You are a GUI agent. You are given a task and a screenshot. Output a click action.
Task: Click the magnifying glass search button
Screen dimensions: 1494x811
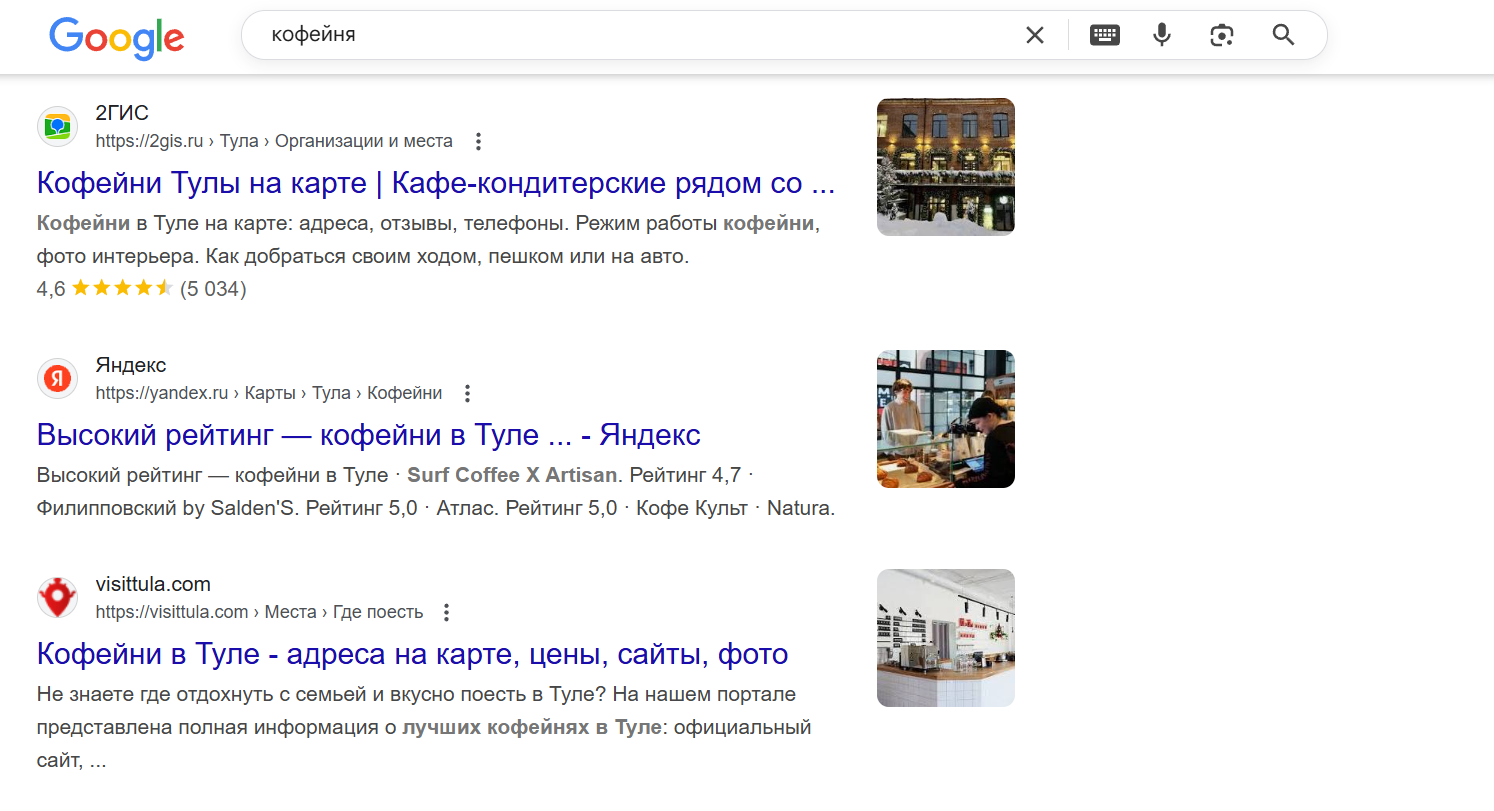pyautogui.click(x=1283, y=36)
